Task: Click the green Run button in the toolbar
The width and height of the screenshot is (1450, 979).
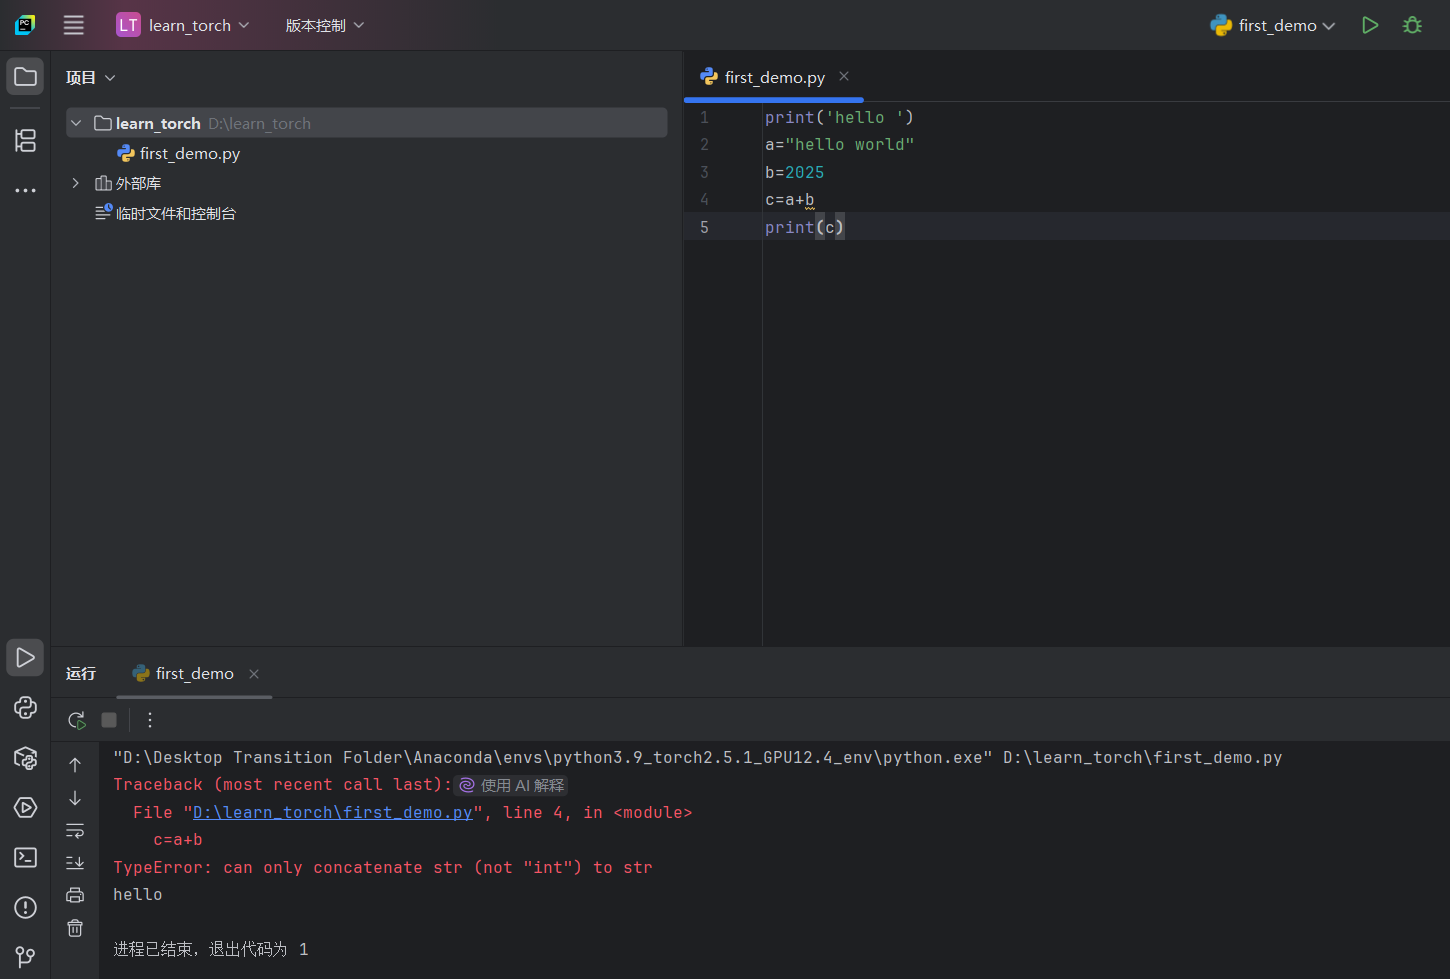Action: tap(1370, 24)
